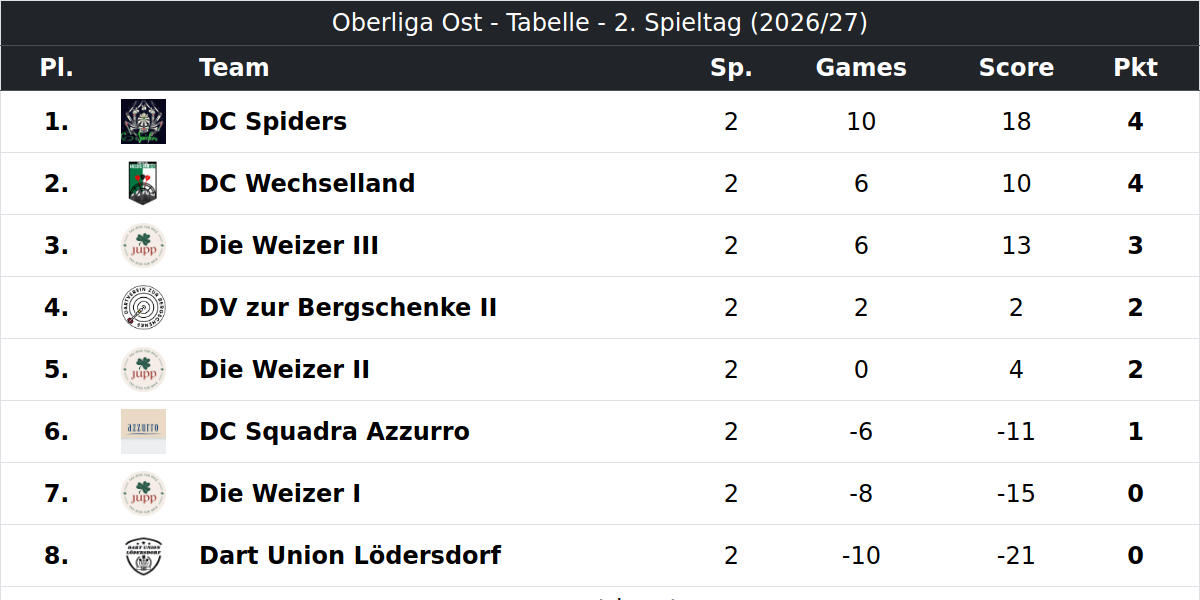Screen dimensions: 1200x600
Task: Click the DC Wechselland shield logo
Action: point(143,184)
